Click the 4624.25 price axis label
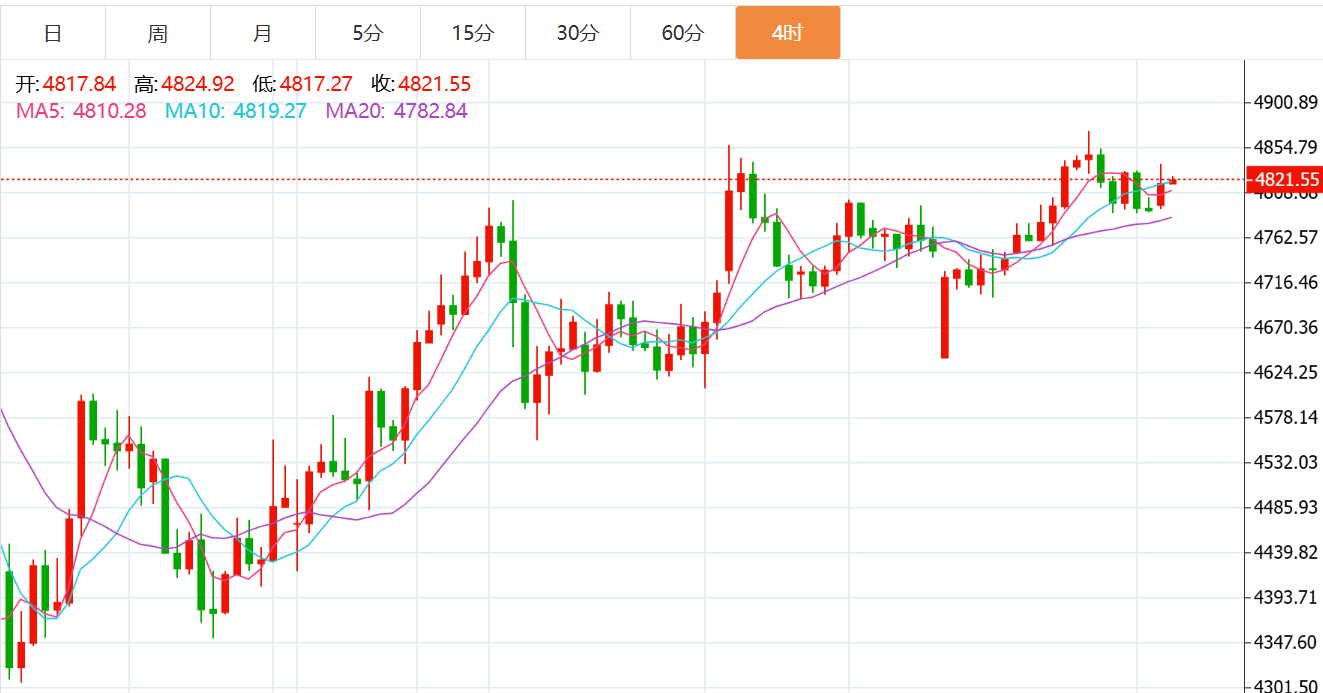Viewport: 1323px width, 693px height. 1286,372
